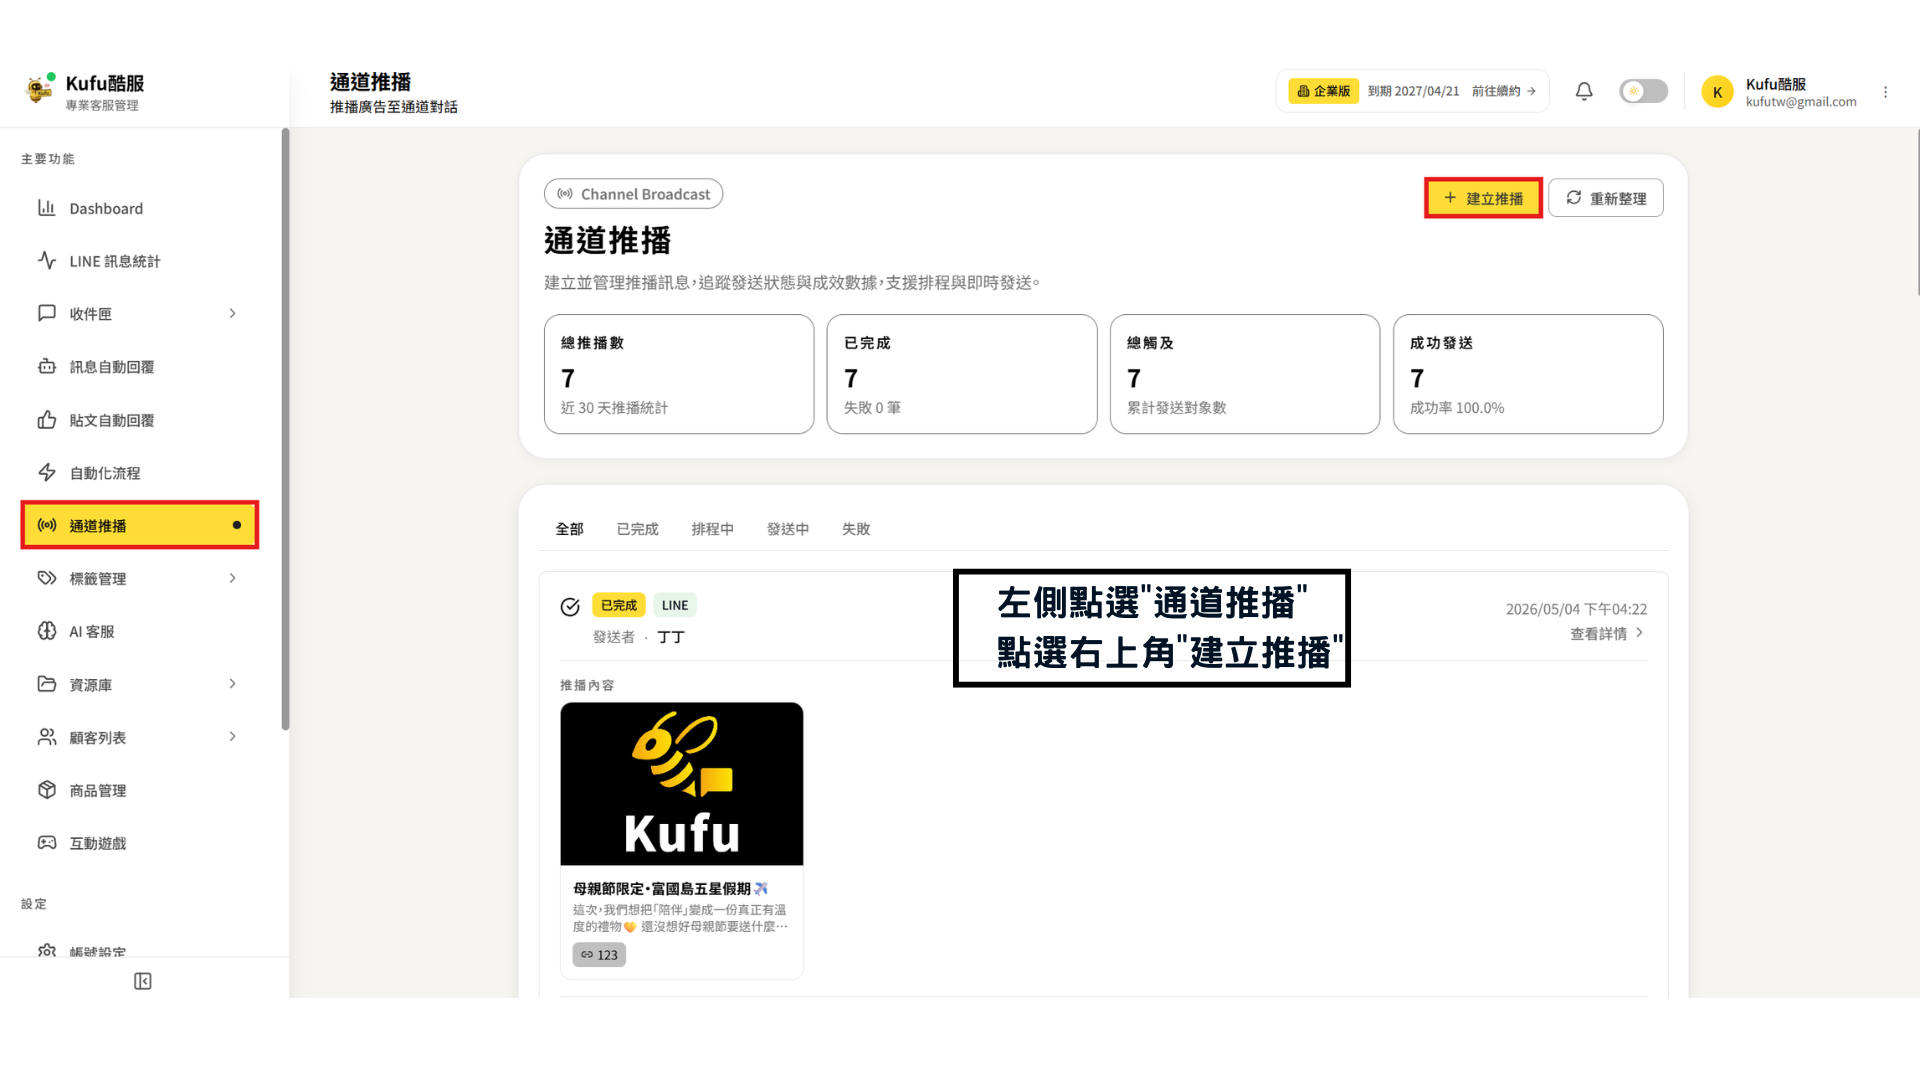Click the AI 客服 brain icon
1920x1080 pixels.
point(46,631)
